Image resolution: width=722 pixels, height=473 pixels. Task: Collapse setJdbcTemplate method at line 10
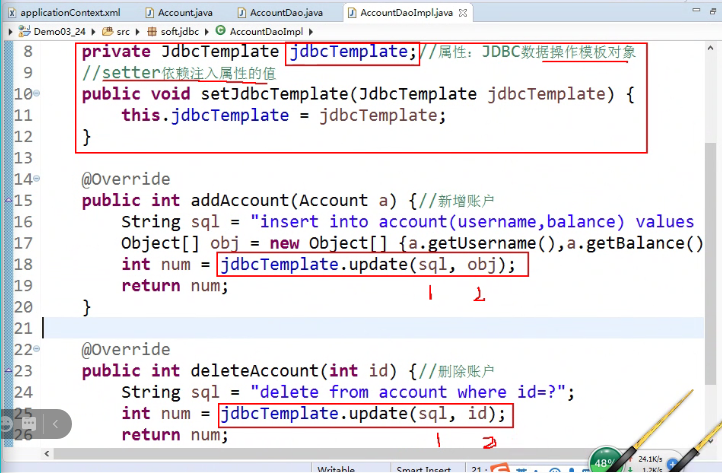[x=36, y=93]
